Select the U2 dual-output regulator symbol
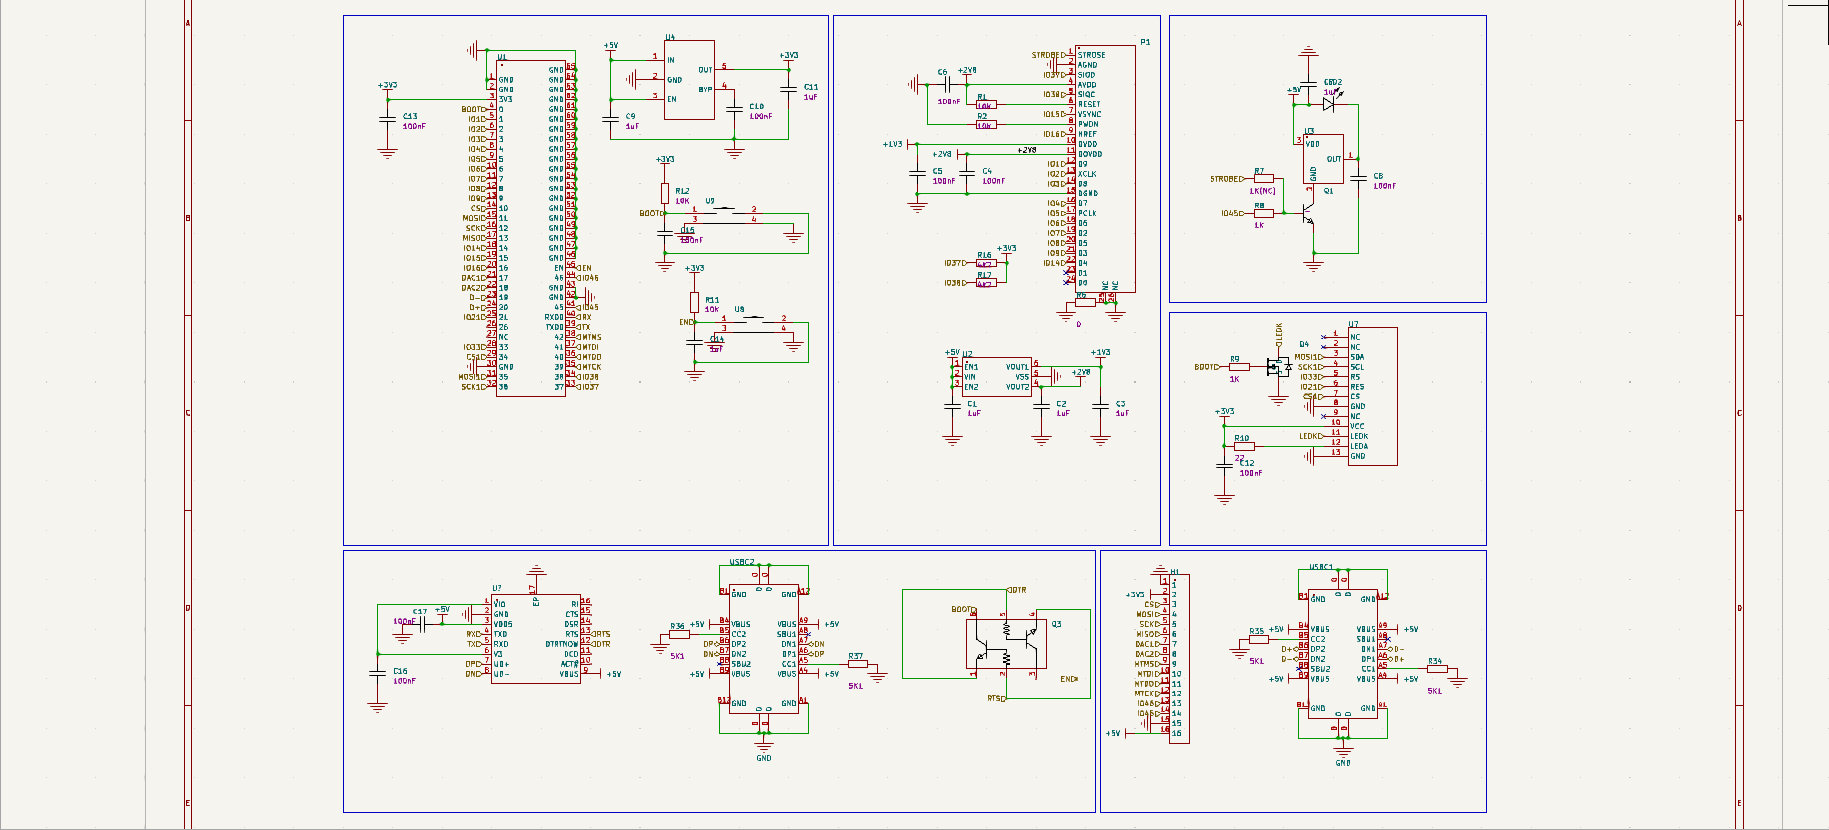This screenshot has width=1829, height=830. click(x=998, y=377)
